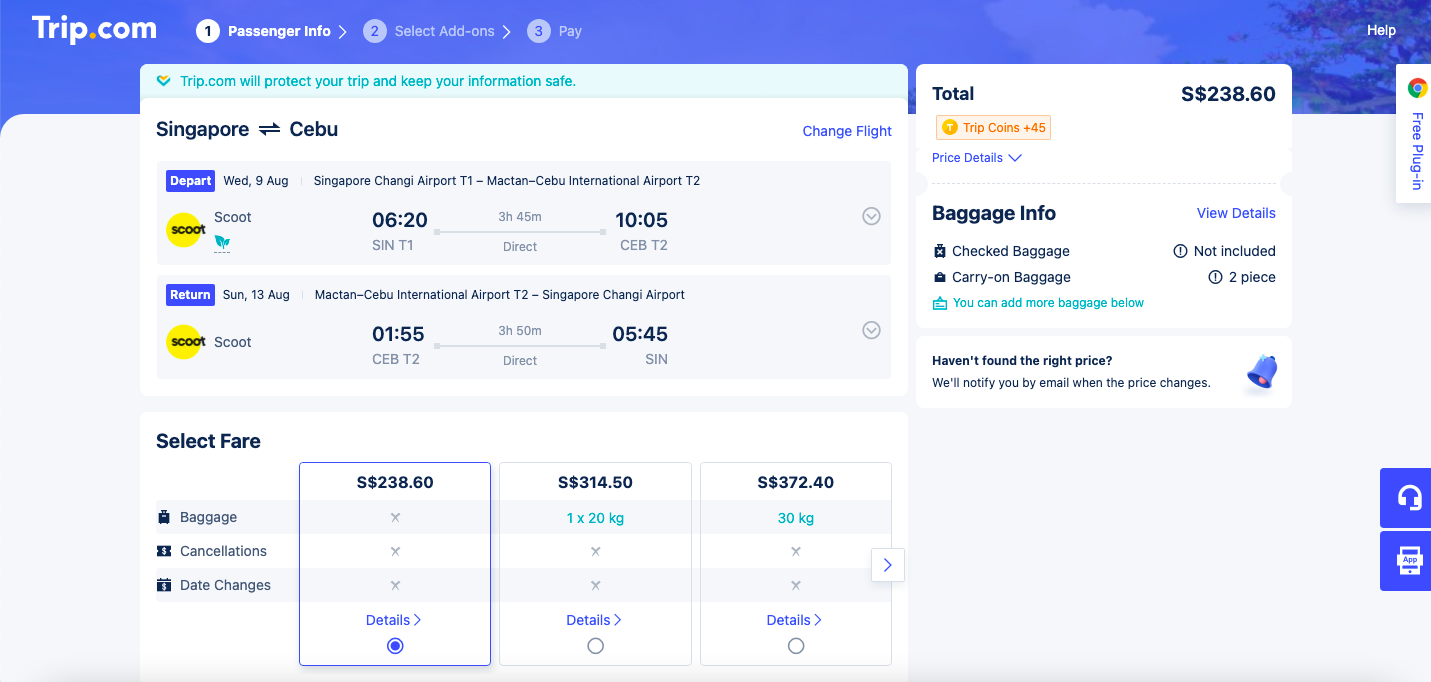Screen dimensions: 1431x682
Task: Click the info icon beside Not included
Action: coord(1180,251)
